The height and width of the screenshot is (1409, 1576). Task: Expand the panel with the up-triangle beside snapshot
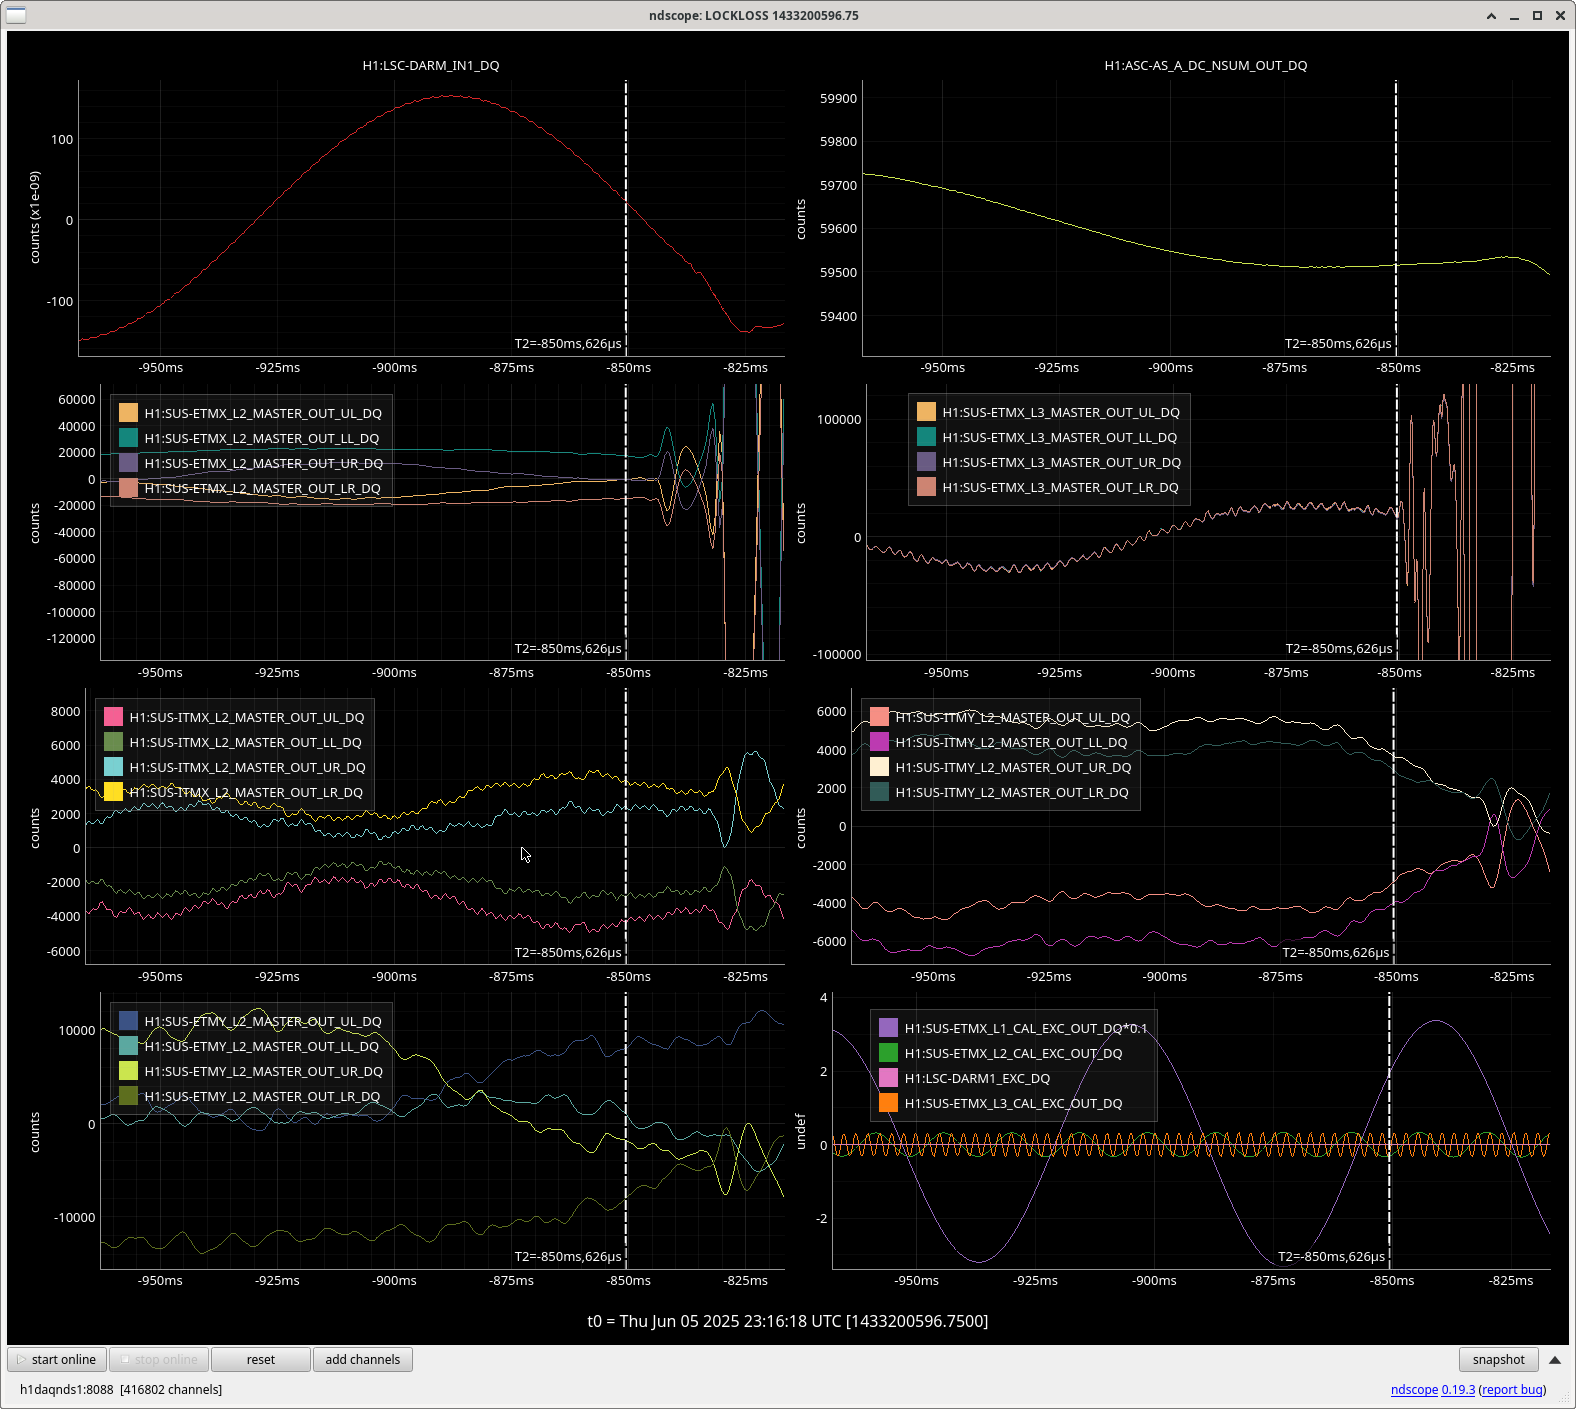(1555, 1360)
